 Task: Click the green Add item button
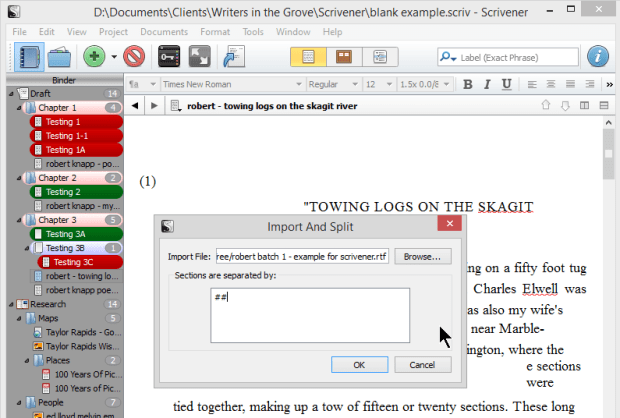pos(94,57)
